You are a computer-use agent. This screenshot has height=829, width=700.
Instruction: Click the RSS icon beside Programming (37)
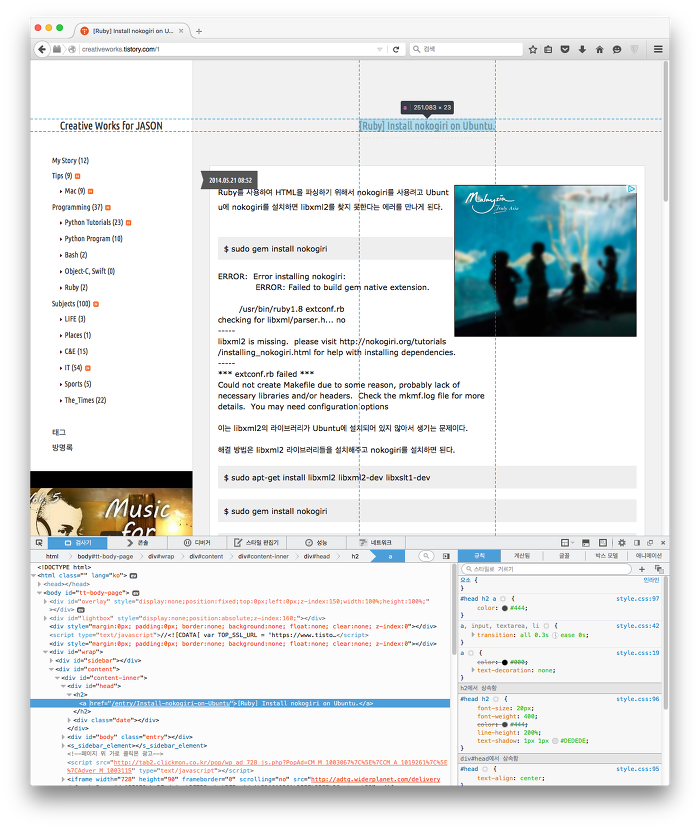click(x=108, y=208)
